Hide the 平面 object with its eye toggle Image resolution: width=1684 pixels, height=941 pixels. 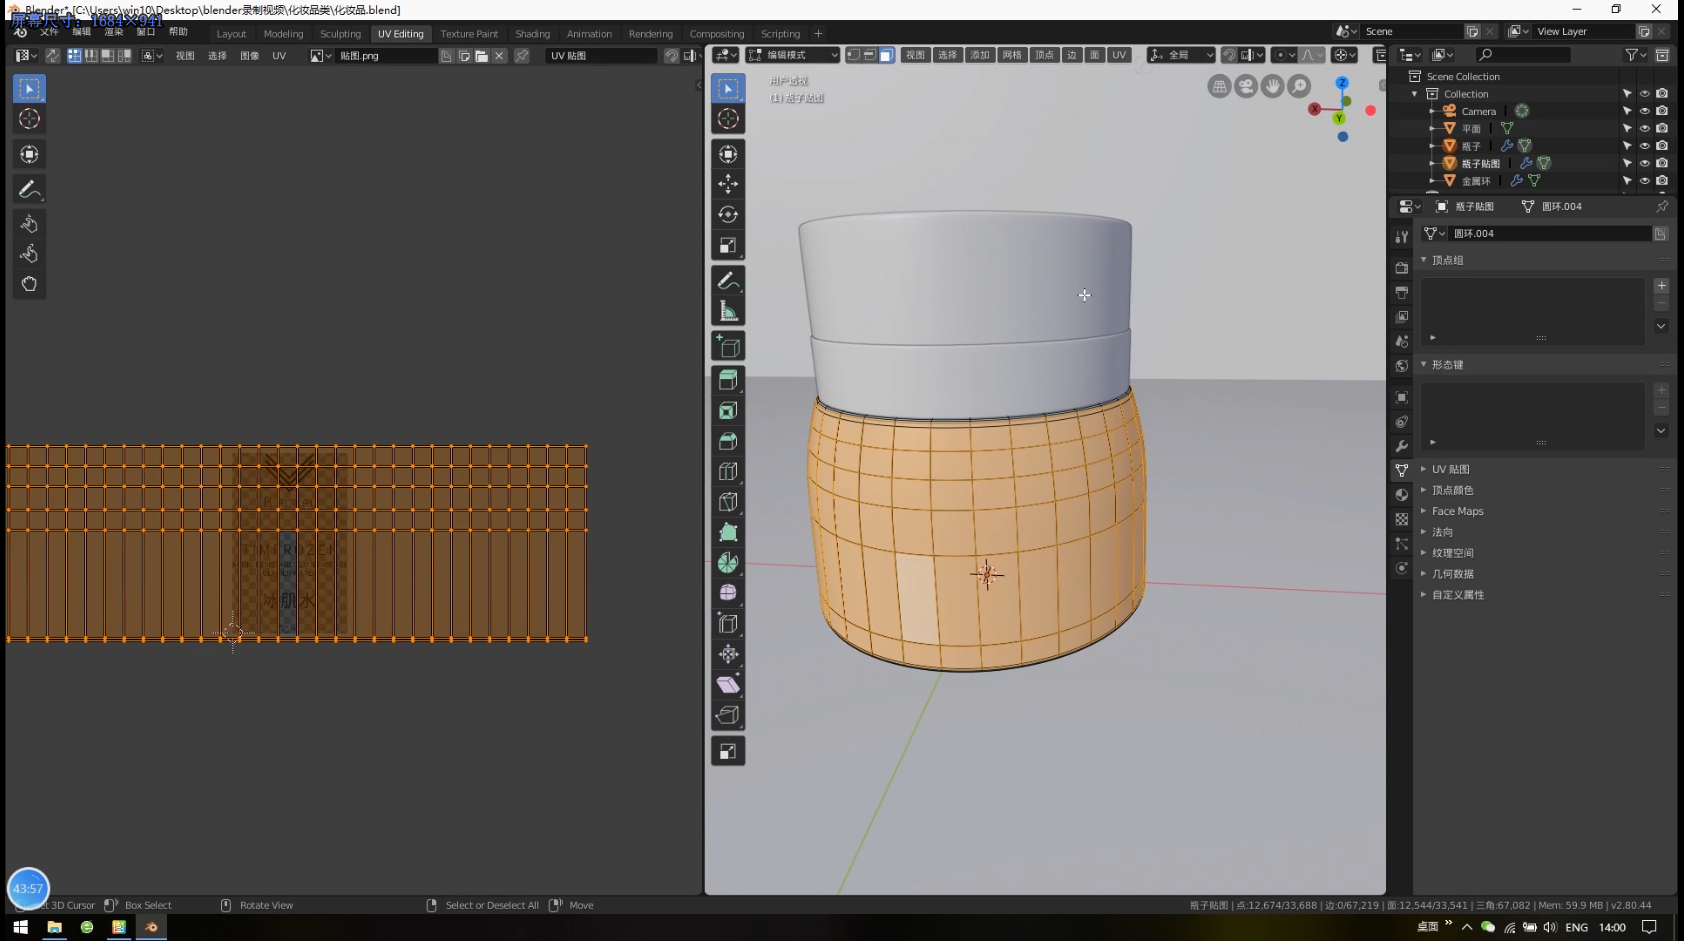tap(1643, 128)
